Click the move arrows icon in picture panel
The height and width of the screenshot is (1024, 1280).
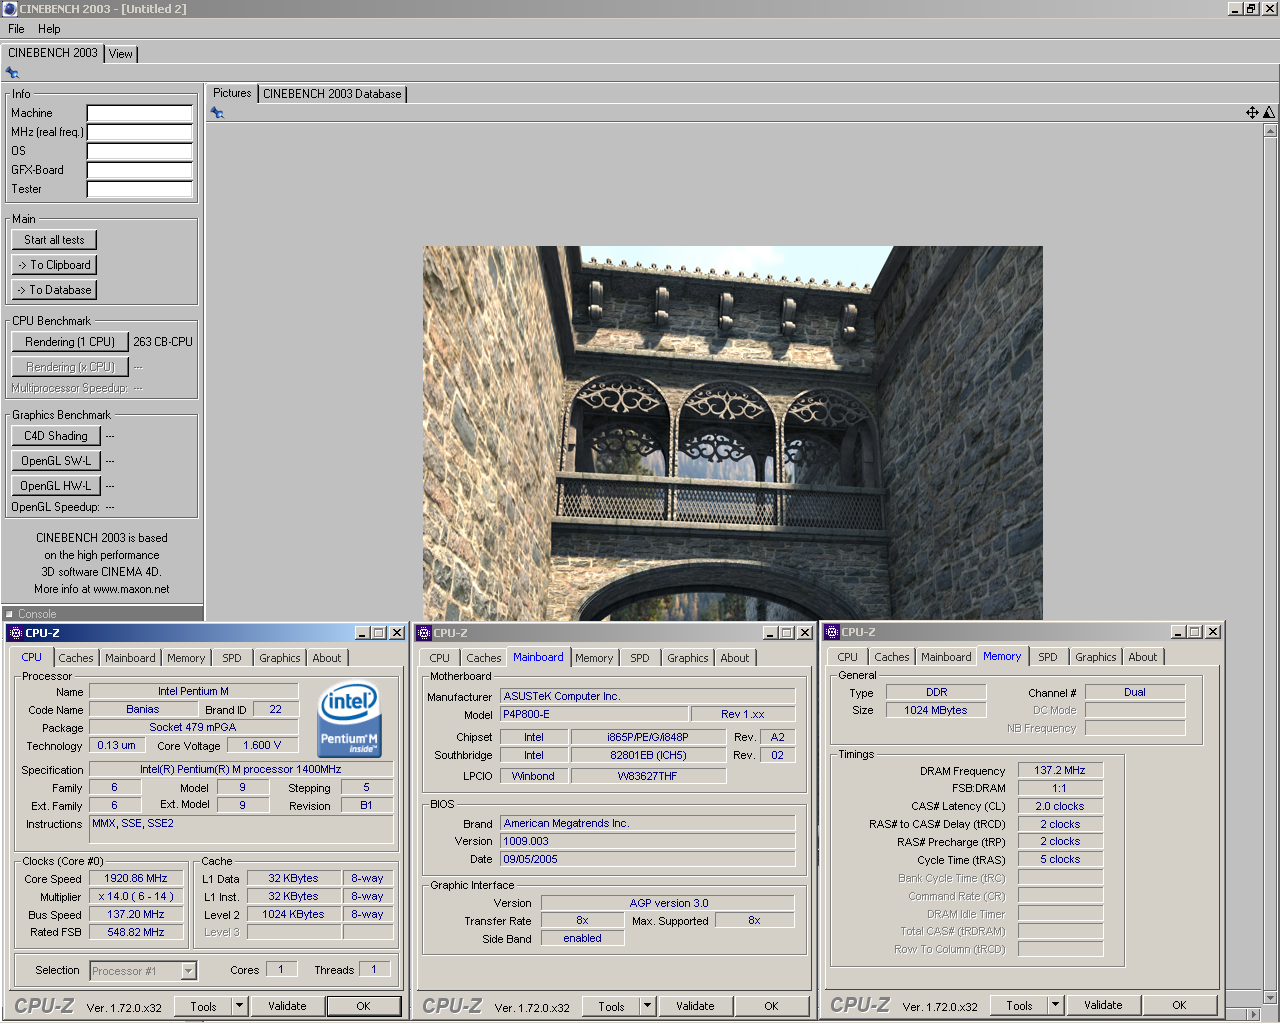pos(1252,113)
